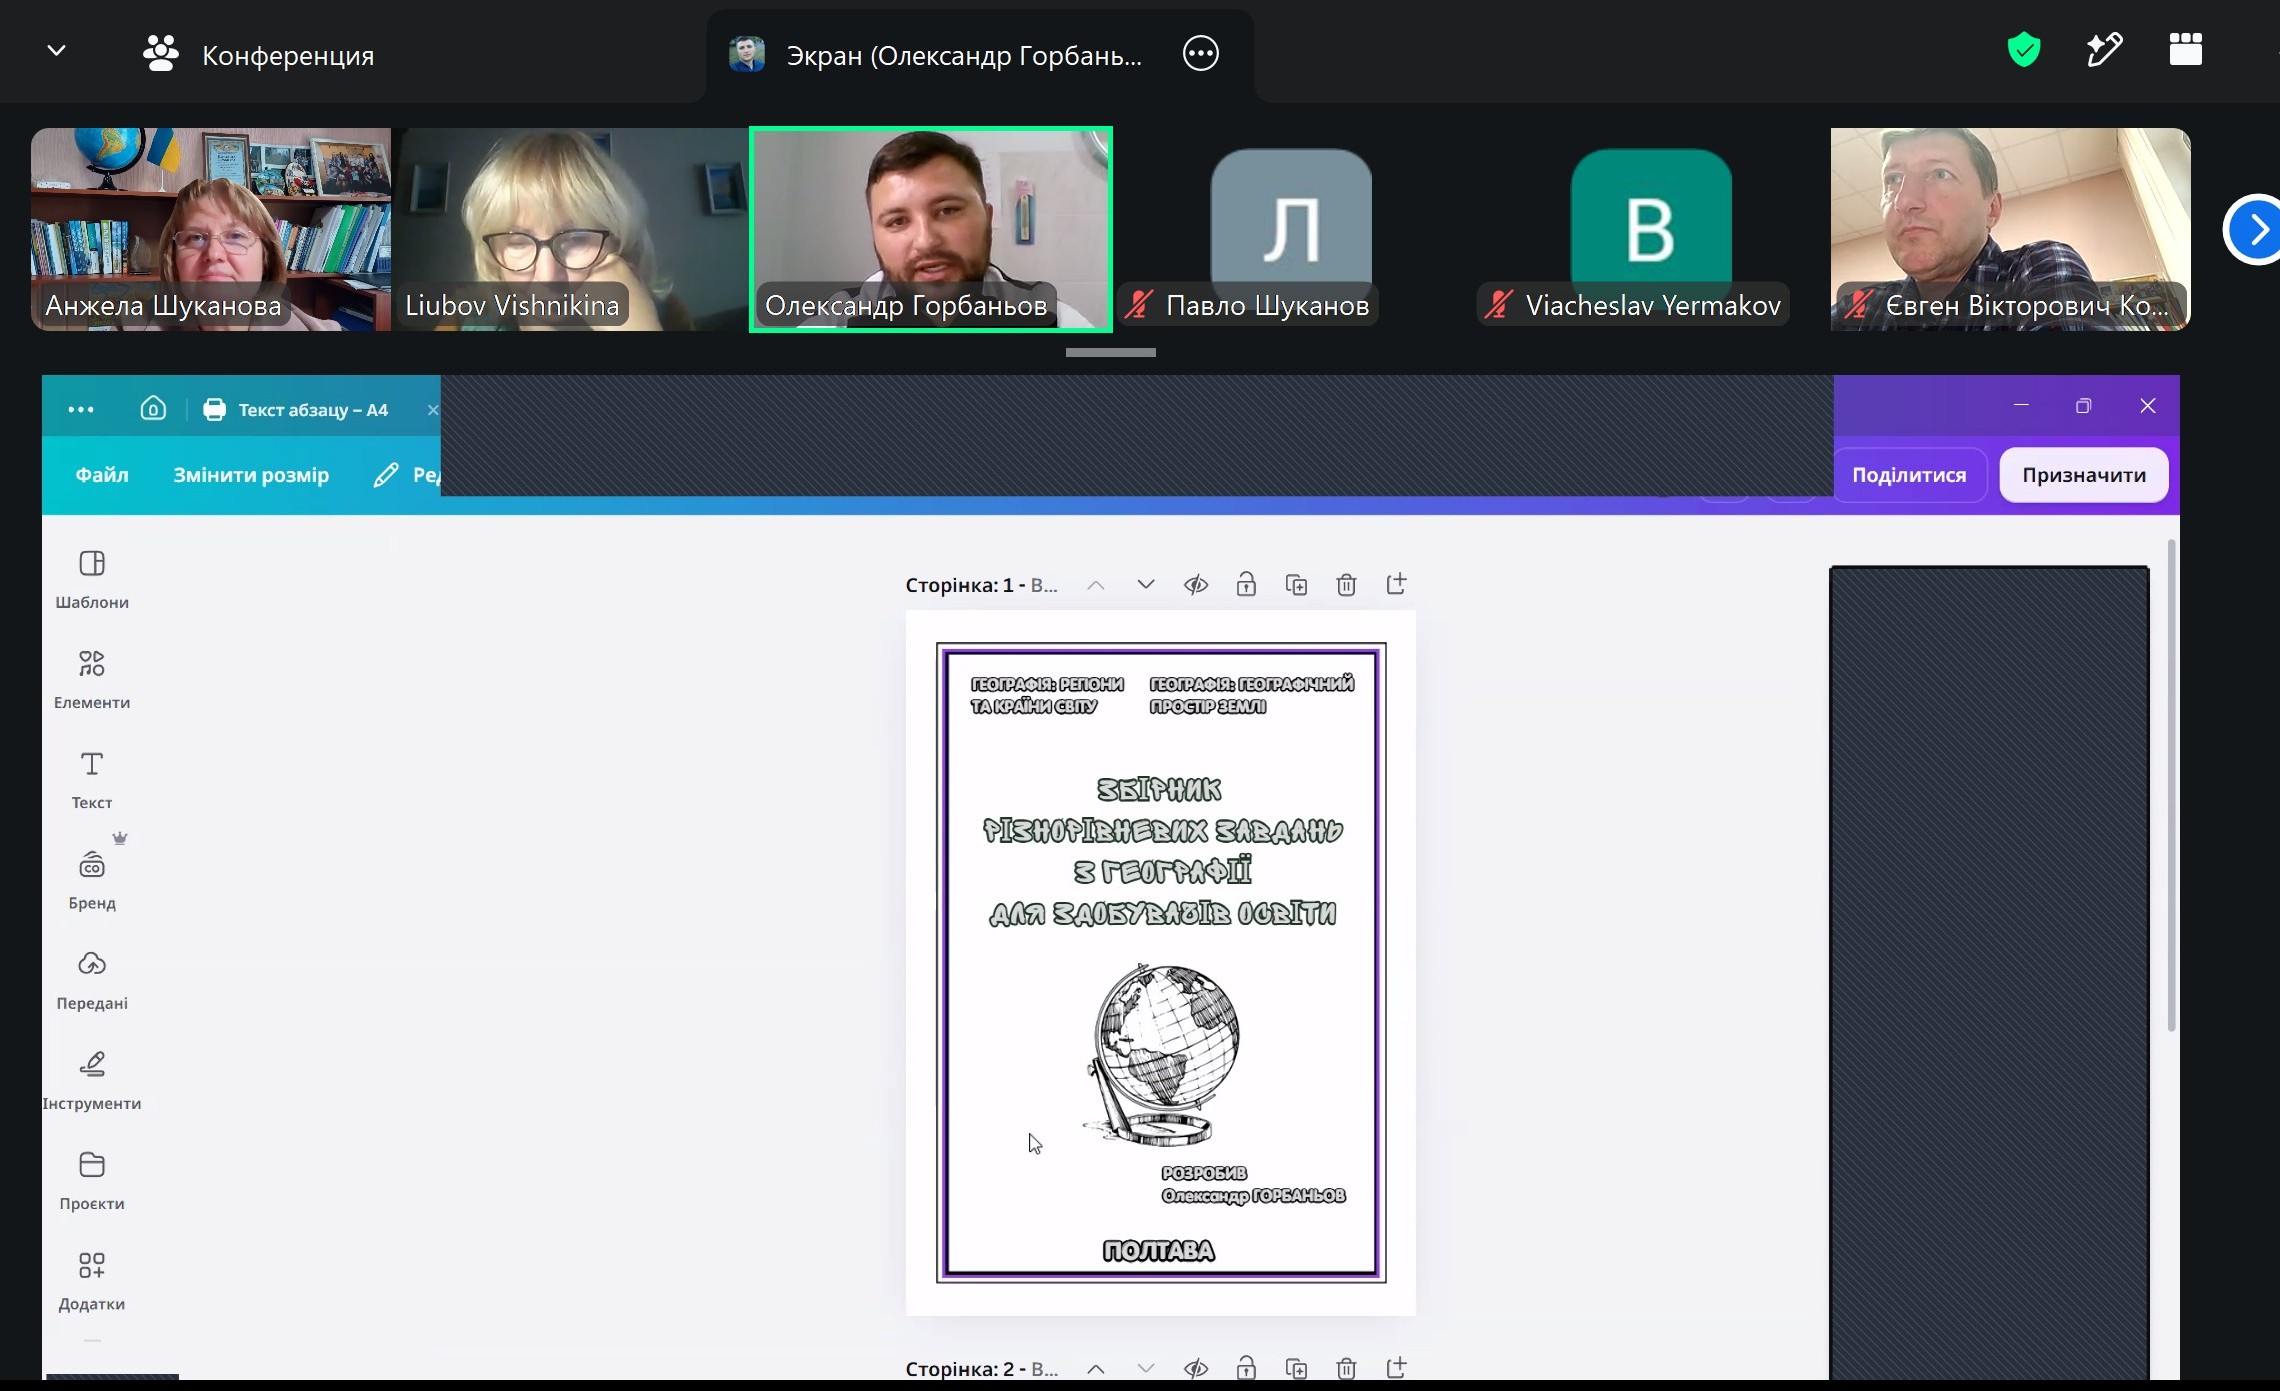Open the Змінити розмір menu
This screenshot has height=1391, width=2280.
point(251,475)
